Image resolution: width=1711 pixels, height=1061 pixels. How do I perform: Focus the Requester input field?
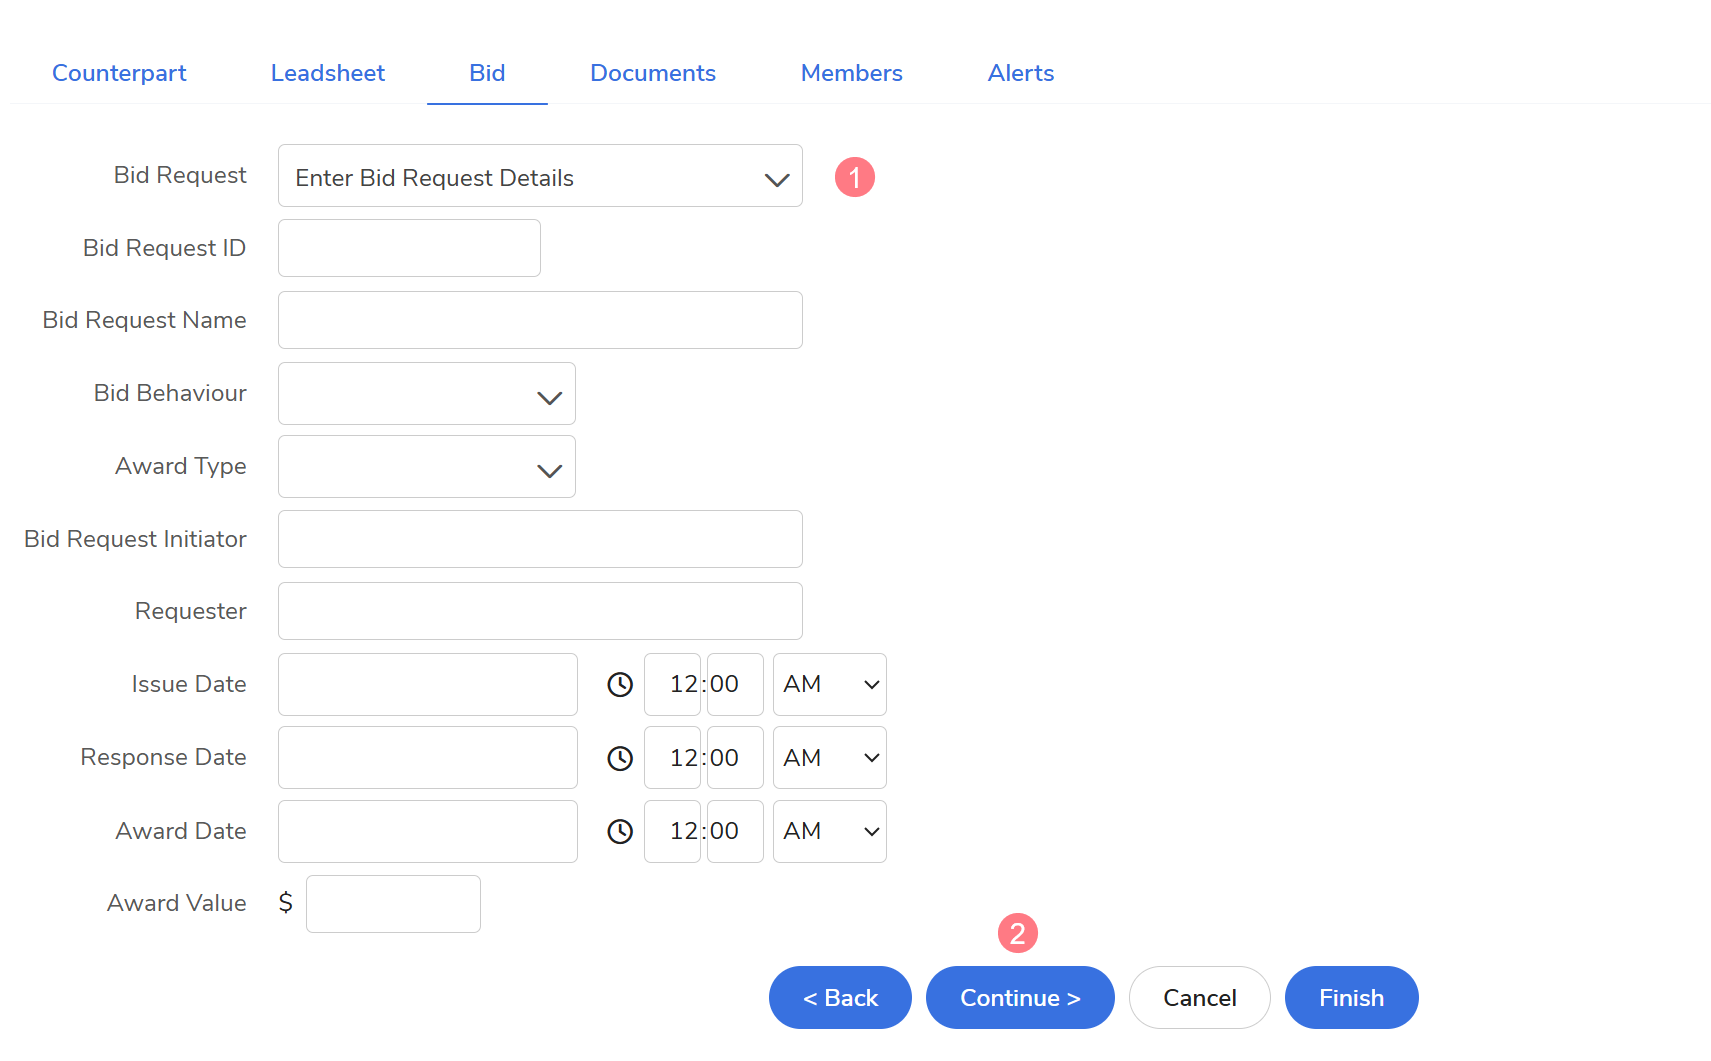click(540, 611)
